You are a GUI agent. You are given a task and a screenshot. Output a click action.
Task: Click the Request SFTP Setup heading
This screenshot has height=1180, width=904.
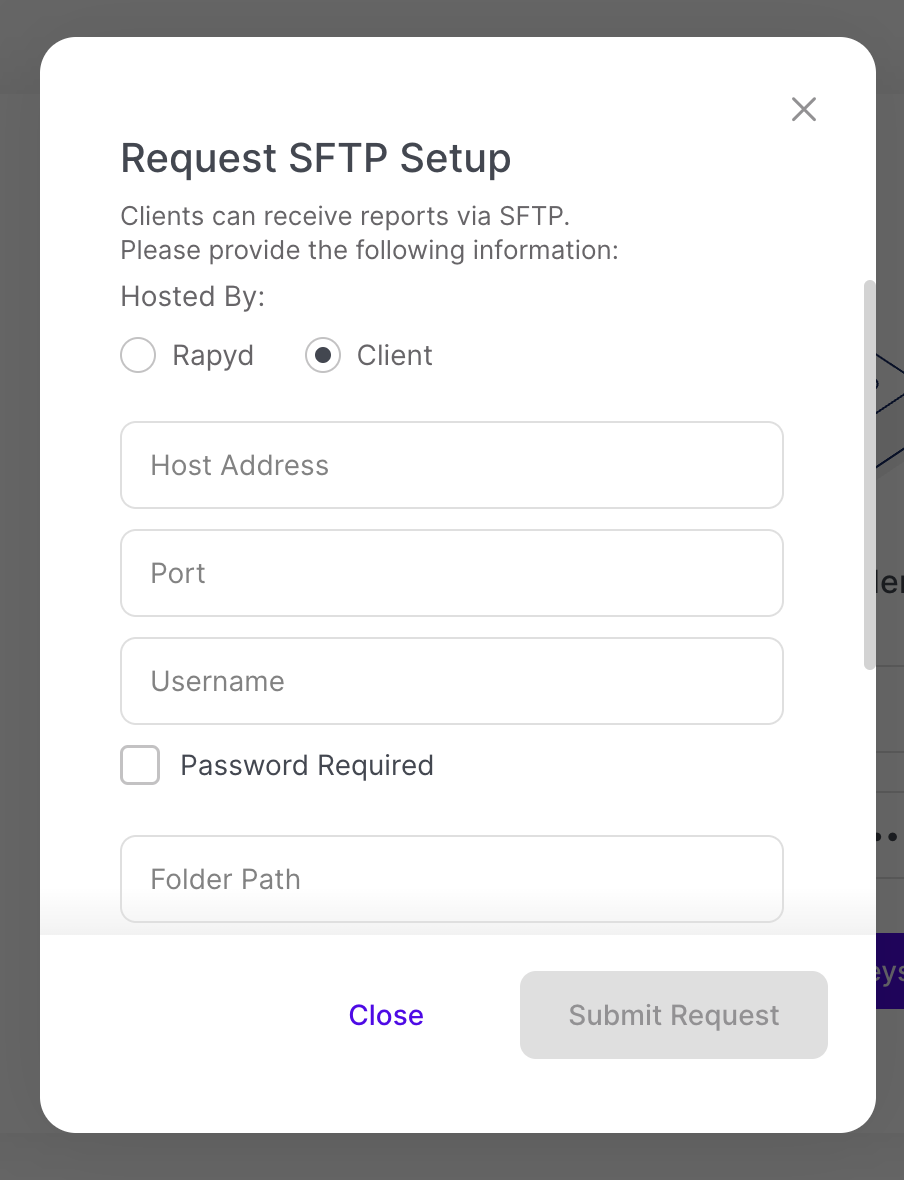click(315, 158)
